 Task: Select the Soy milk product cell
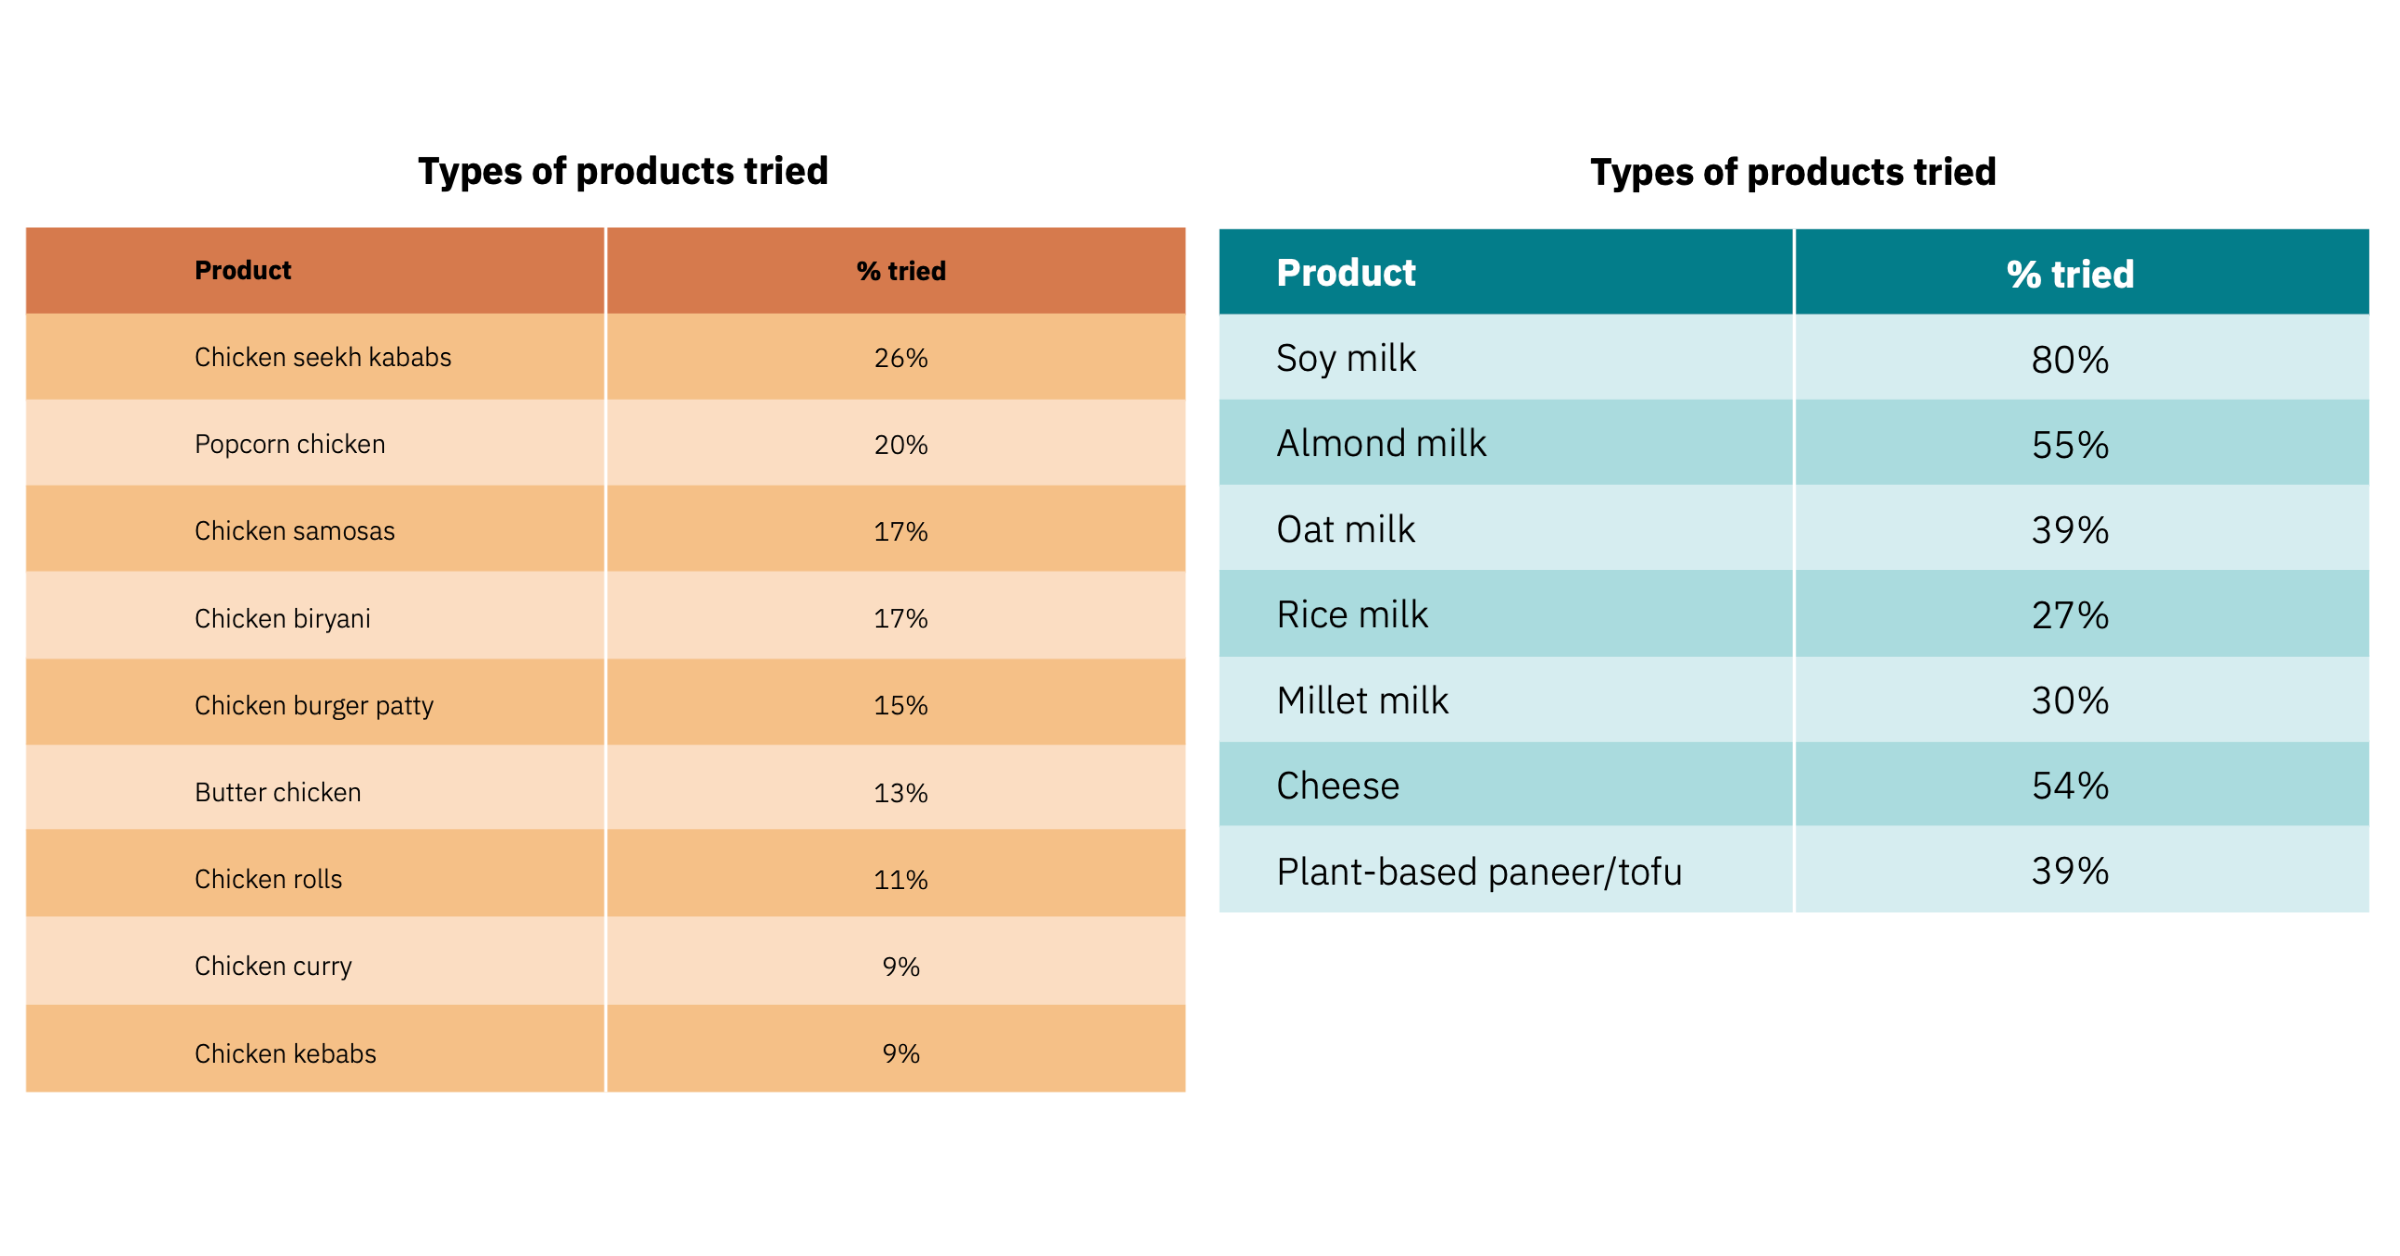pyautogui.click(x=1345, y=358)
